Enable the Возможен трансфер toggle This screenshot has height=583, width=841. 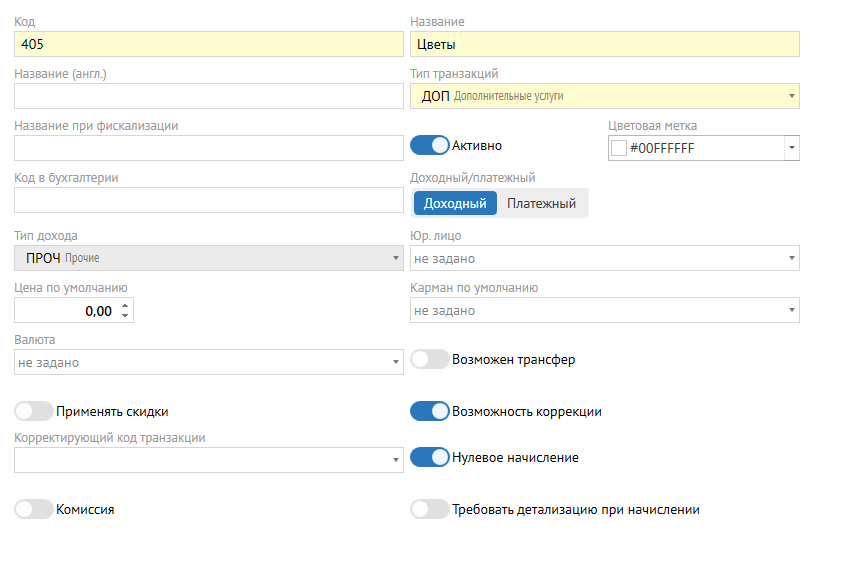pos(430,359)
